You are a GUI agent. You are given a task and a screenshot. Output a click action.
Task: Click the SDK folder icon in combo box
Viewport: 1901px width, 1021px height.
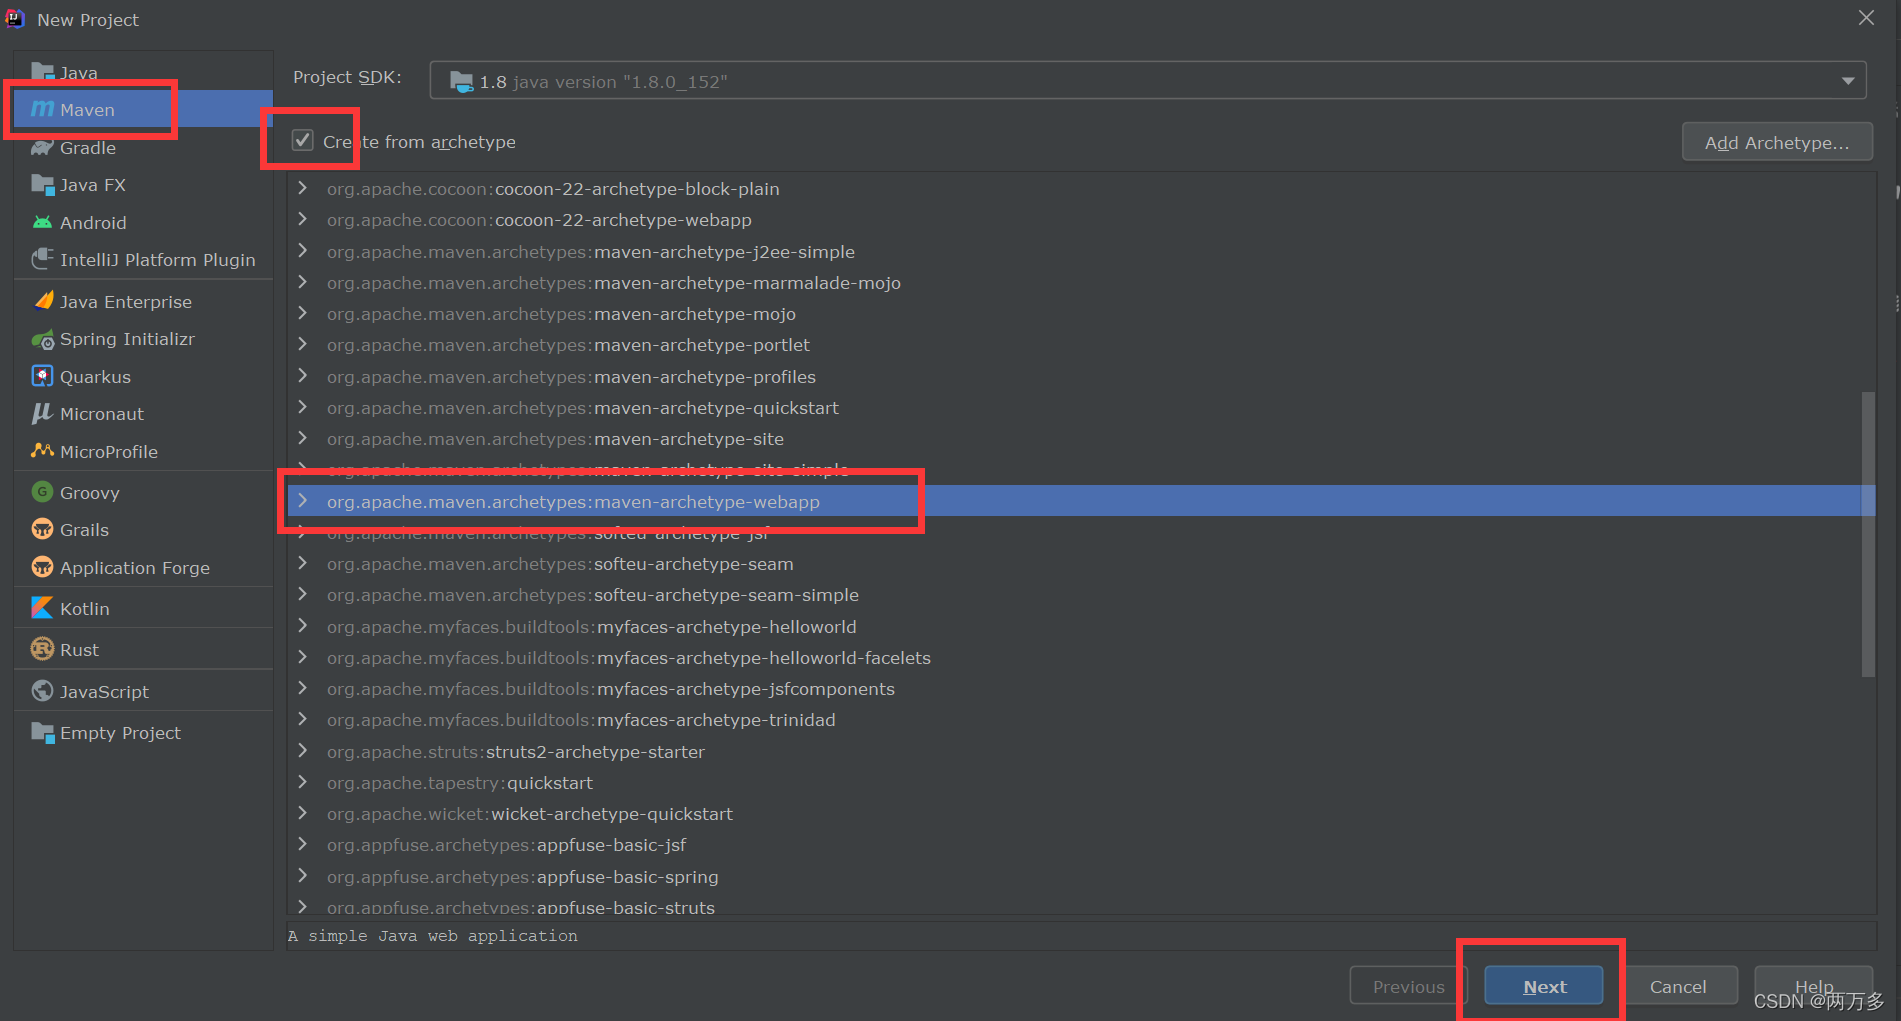coord(461,81)
